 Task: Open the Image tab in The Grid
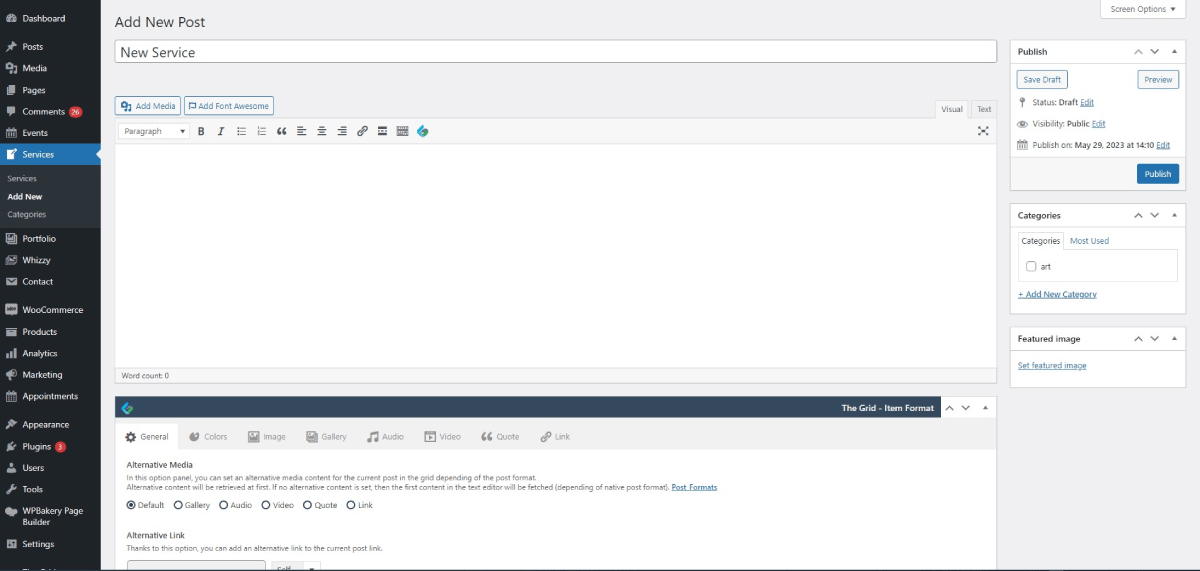click(x=267, y=437)
